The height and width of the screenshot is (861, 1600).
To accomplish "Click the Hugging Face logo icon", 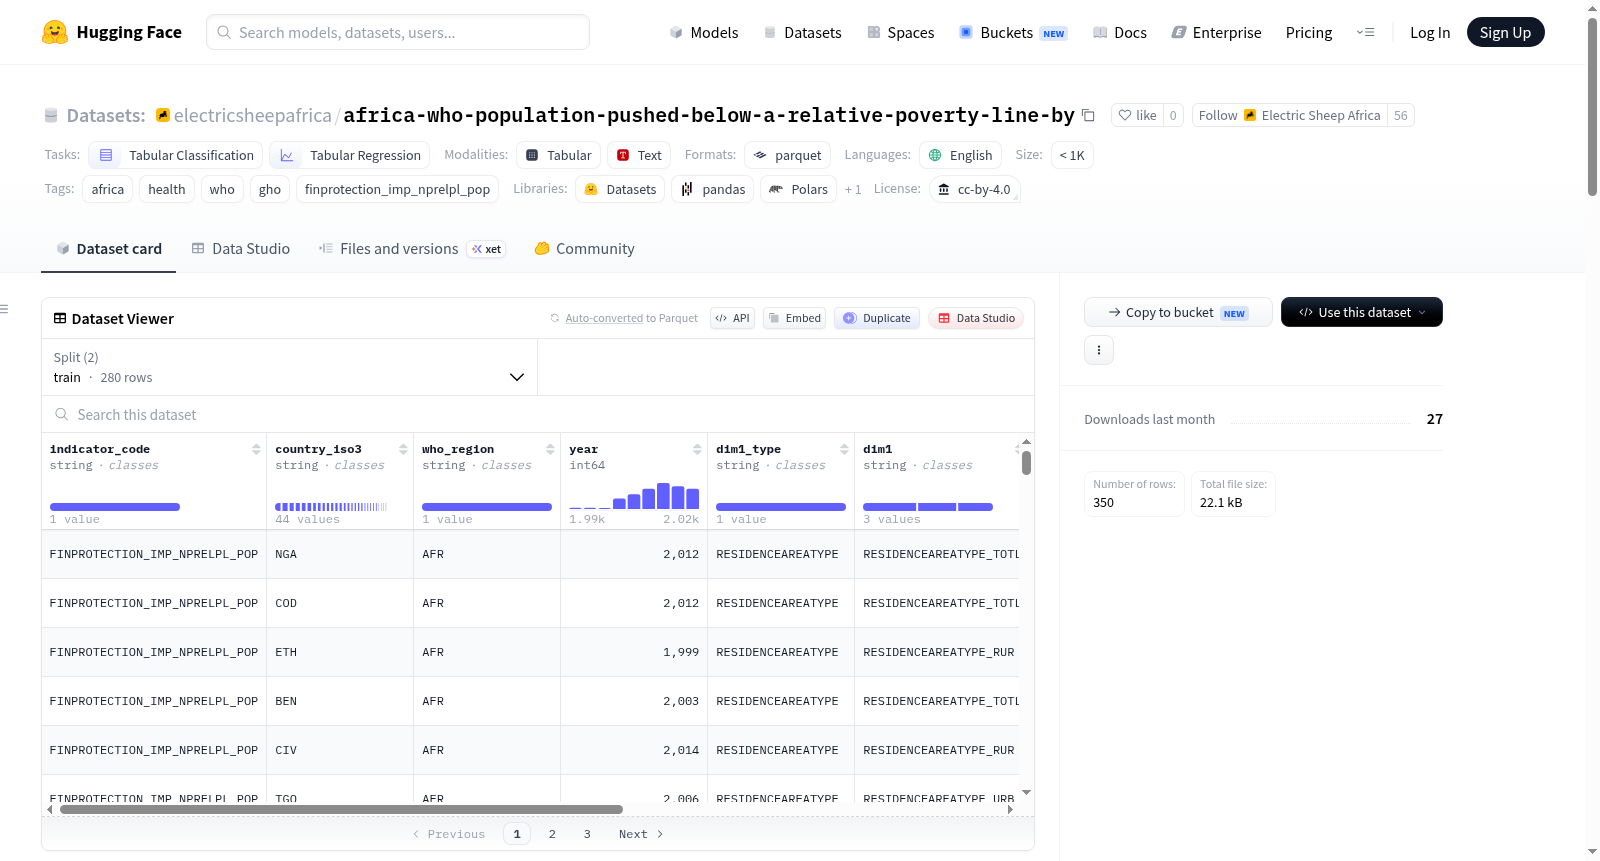I will click(x=55, y=32).
